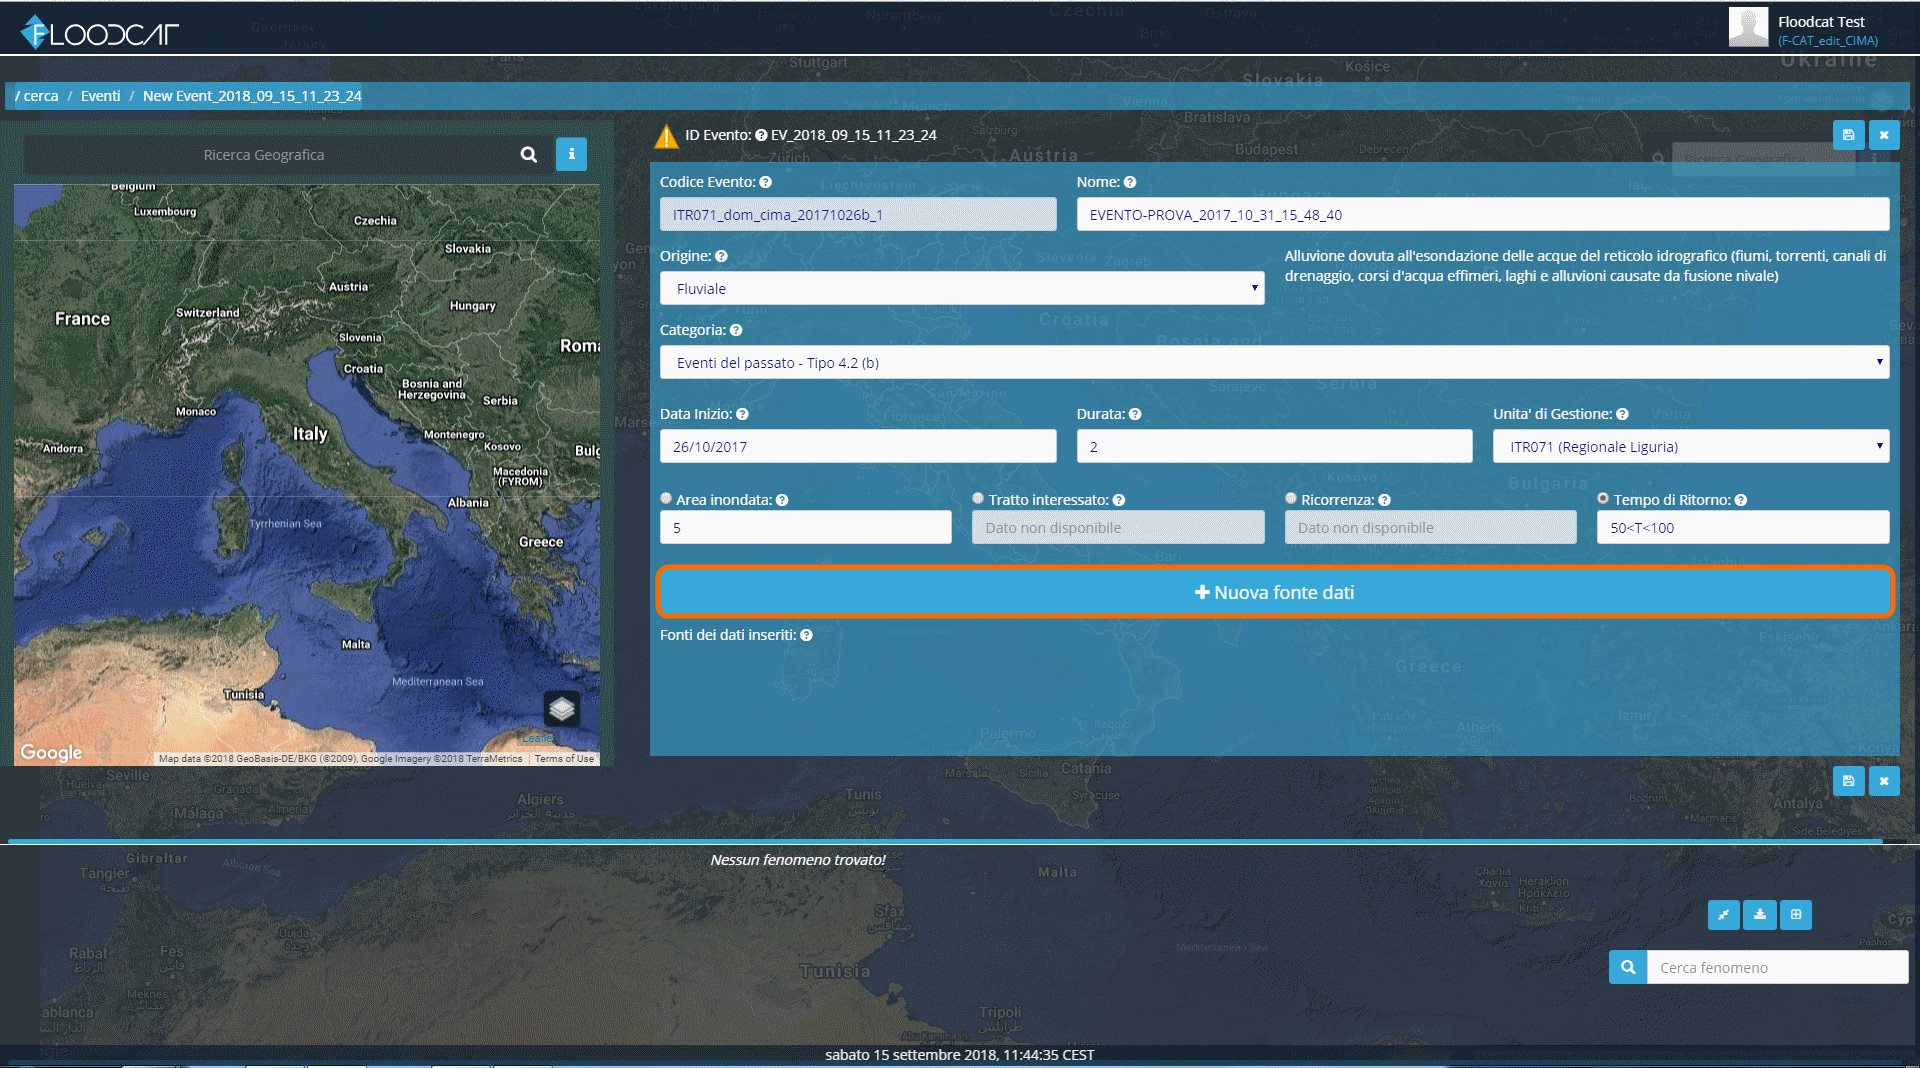
Task: Click help icon next to Tratto interessato
Action: pyautogui.click(x=1119, y=500)
